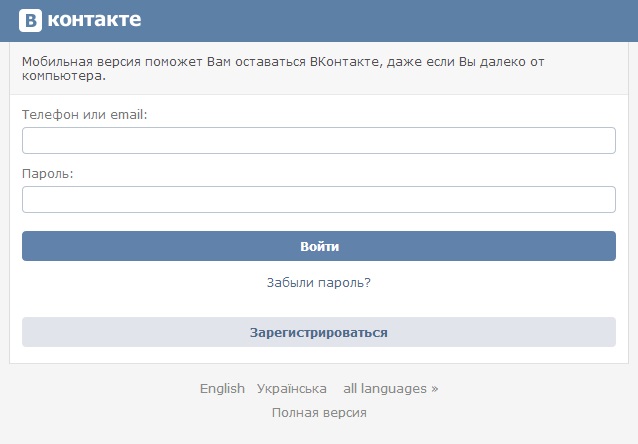Screen dimensions: 638x444
Task: Click the контакте header wordmark
Action: [94, 20]
